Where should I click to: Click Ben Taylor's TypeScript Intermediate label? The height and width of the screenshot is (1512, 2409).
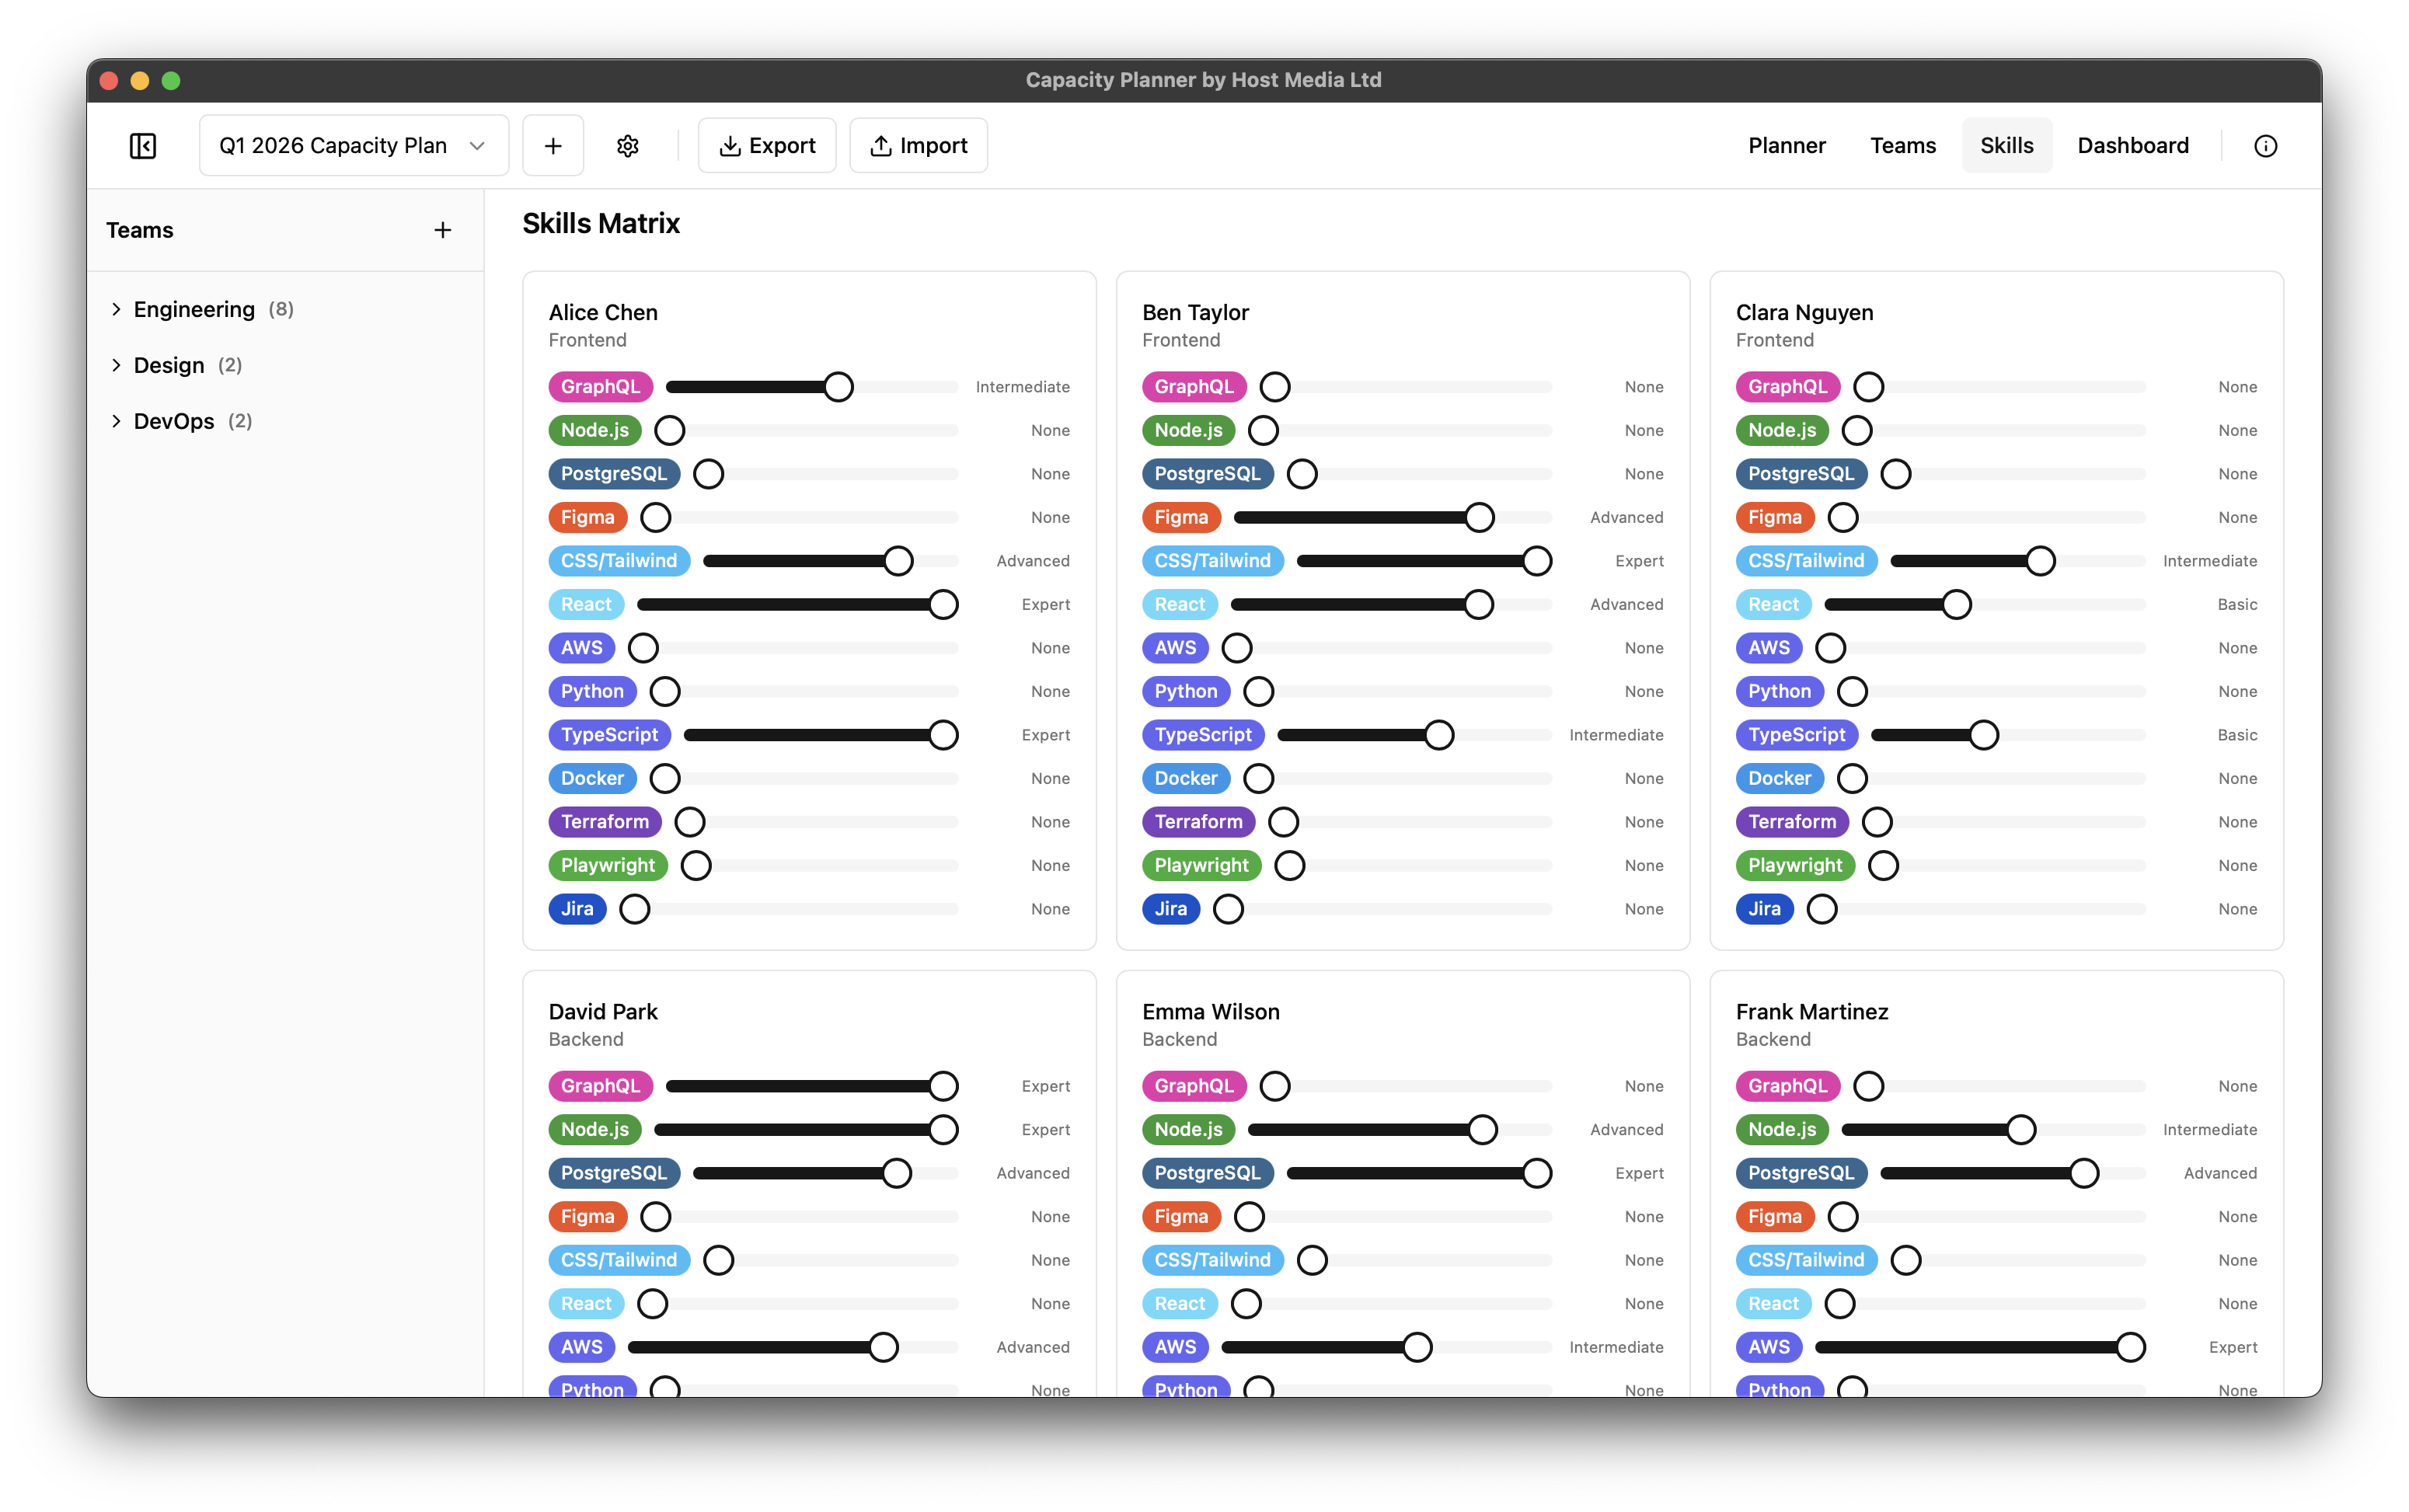pos(1616,735)
